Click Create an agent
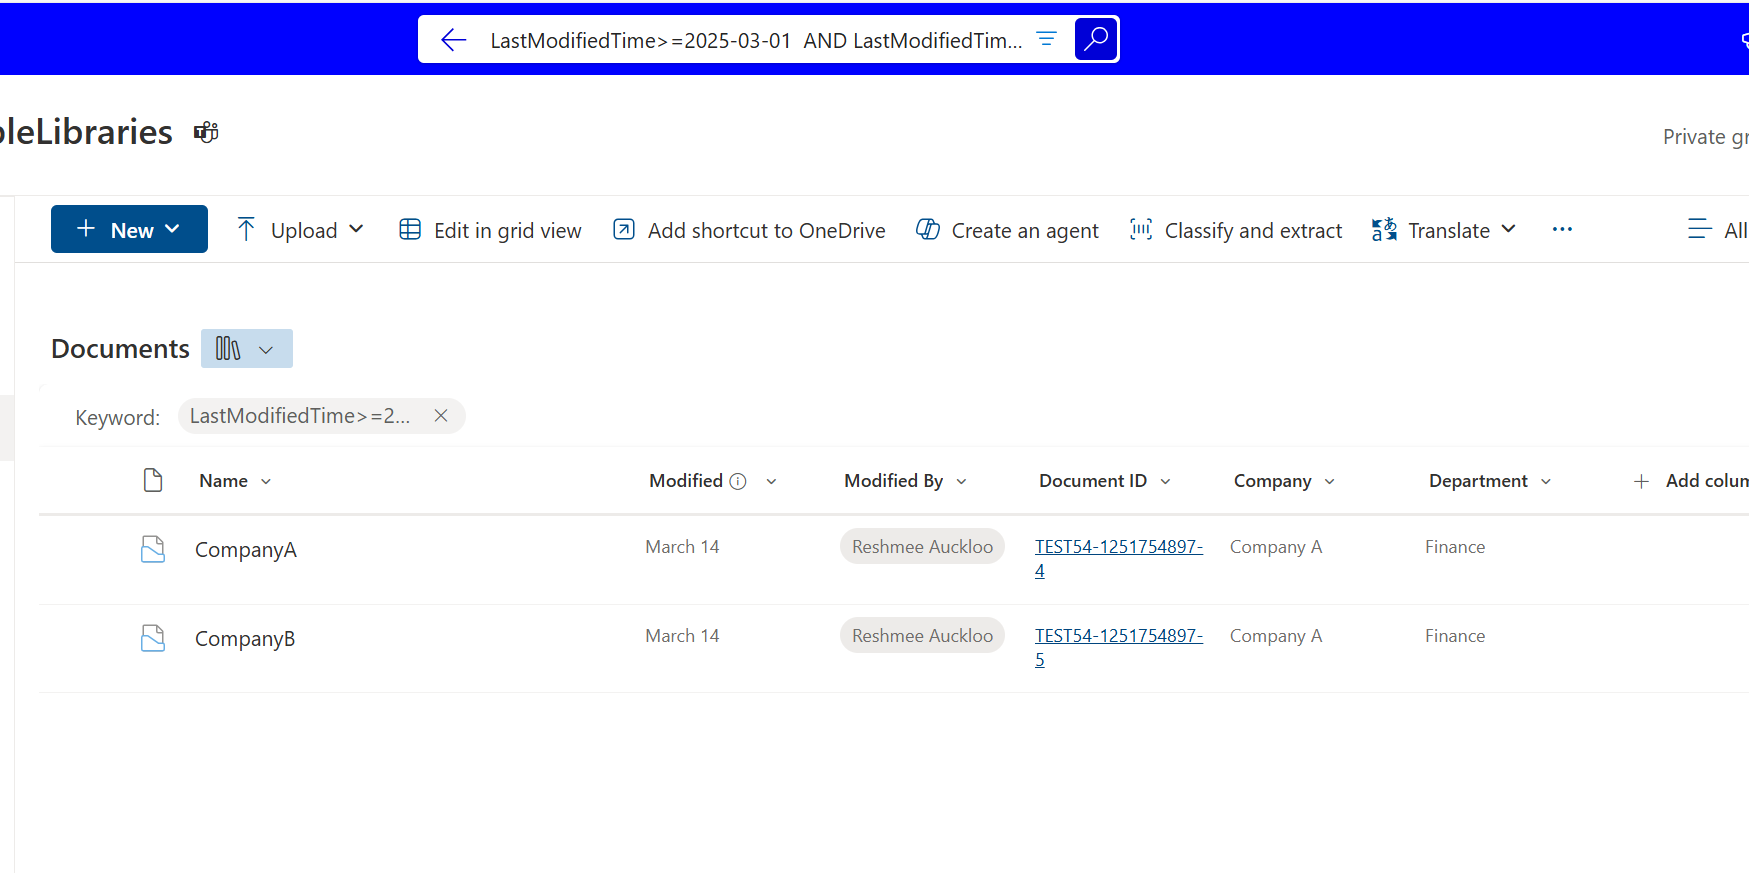The image size is (1749, 873). pos(1007,230)
